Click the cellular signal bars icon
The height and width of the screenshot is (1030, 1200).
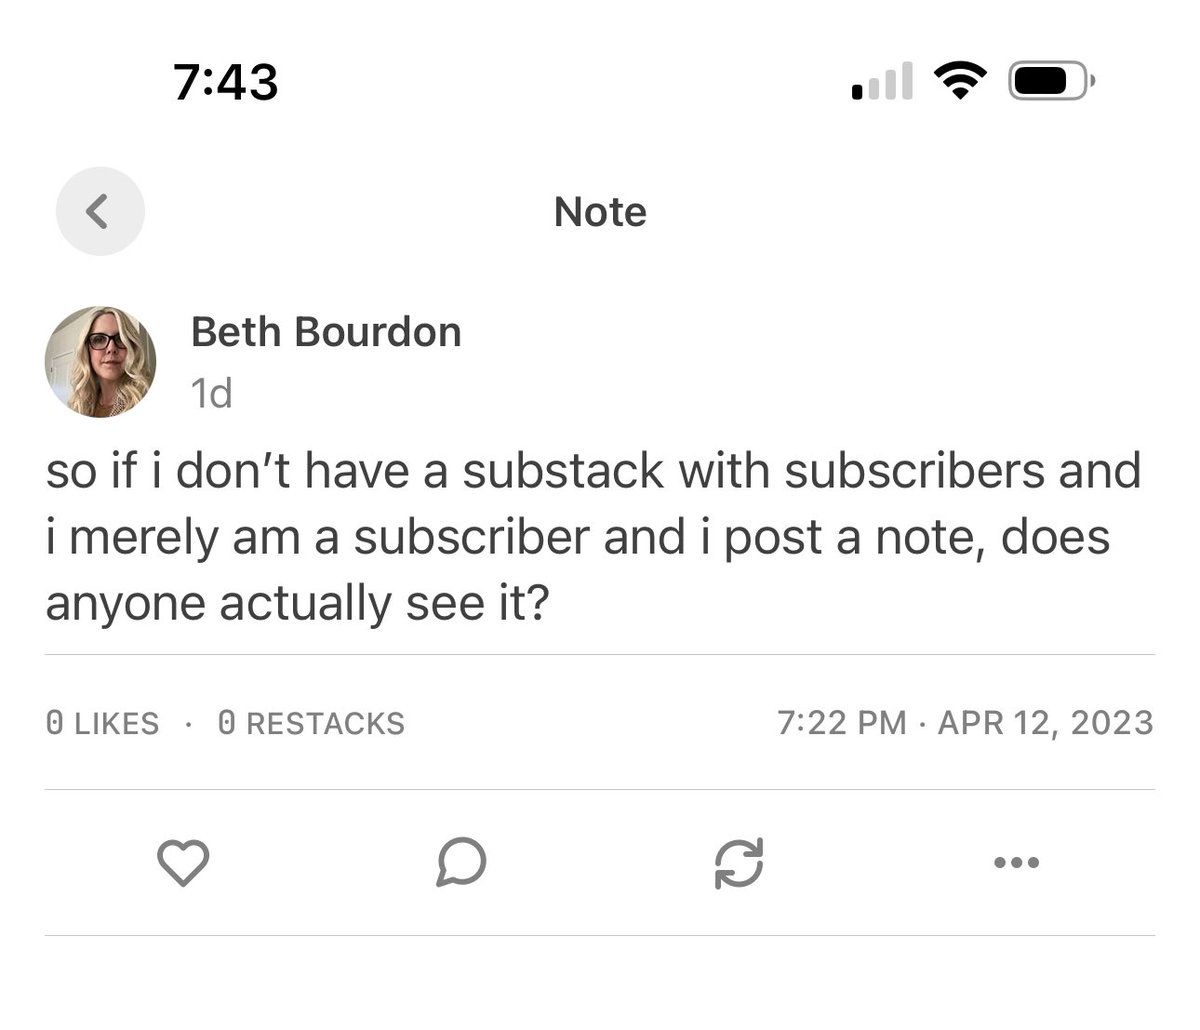pos(882,82)
